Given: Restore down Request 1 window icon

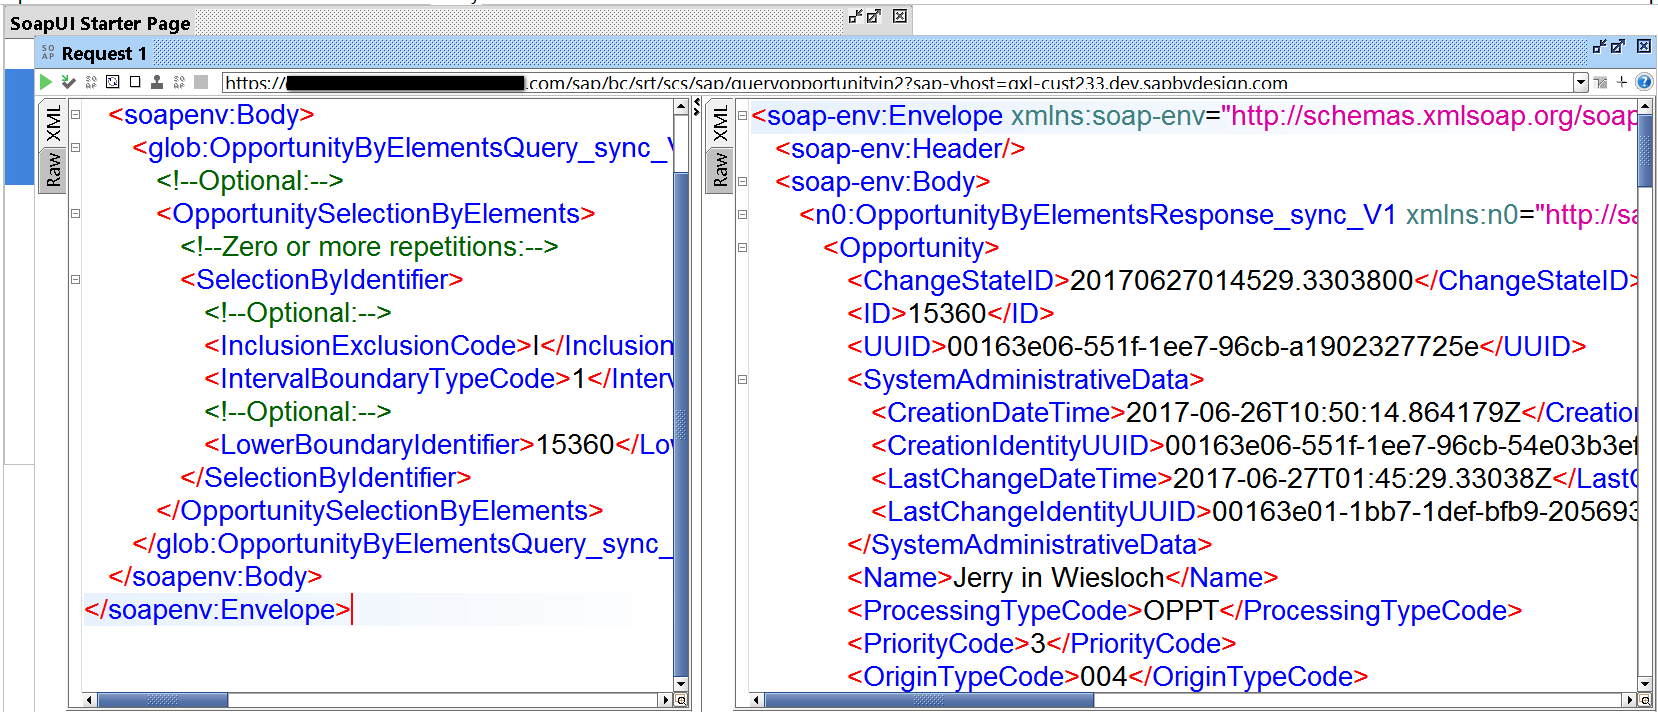Looking at the screenshot, I should [1600, 46].
